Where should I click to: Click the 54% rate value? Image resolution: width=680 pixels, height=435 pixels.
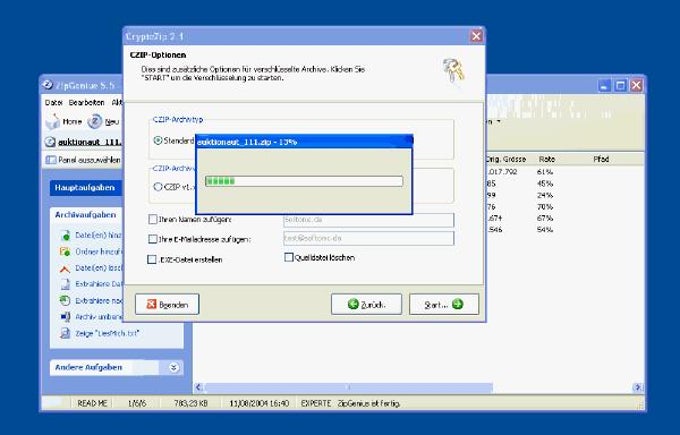coord(545,229)
